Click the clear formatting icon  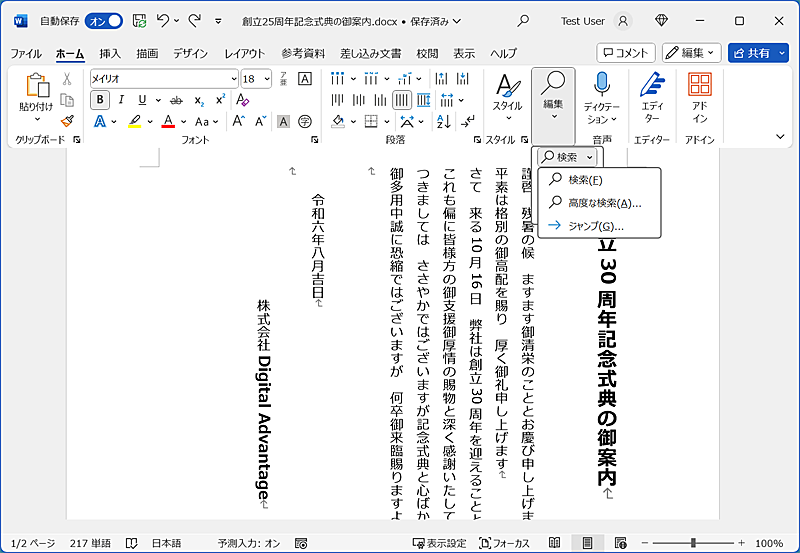[x=243, y=100]
